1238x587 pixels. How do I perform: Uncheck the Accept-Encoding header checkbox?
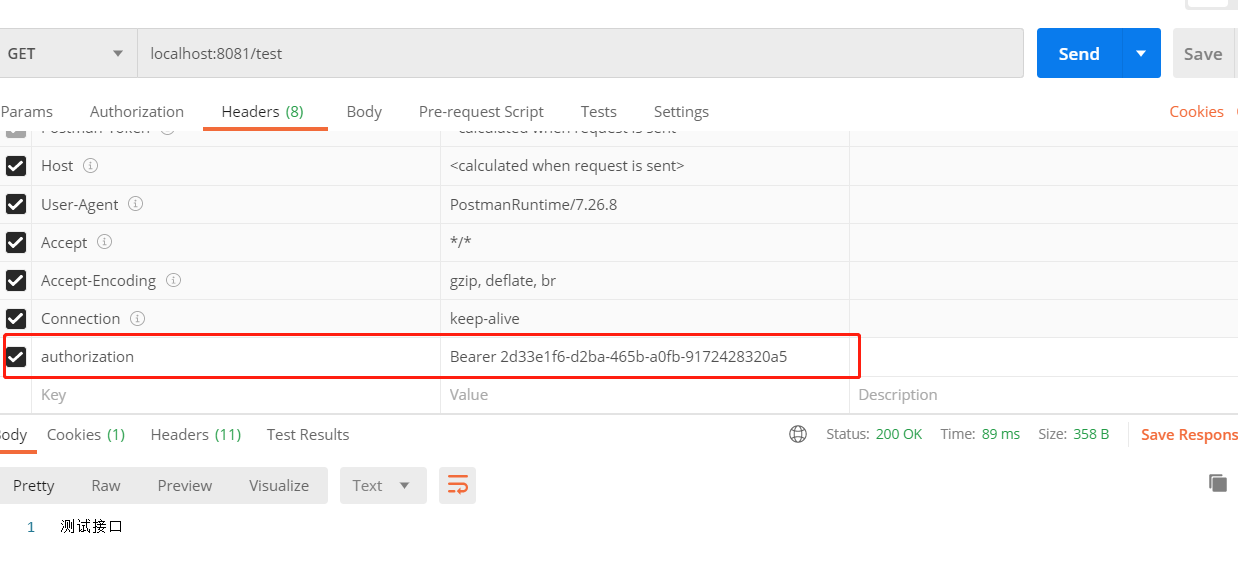tap(16, 280)
